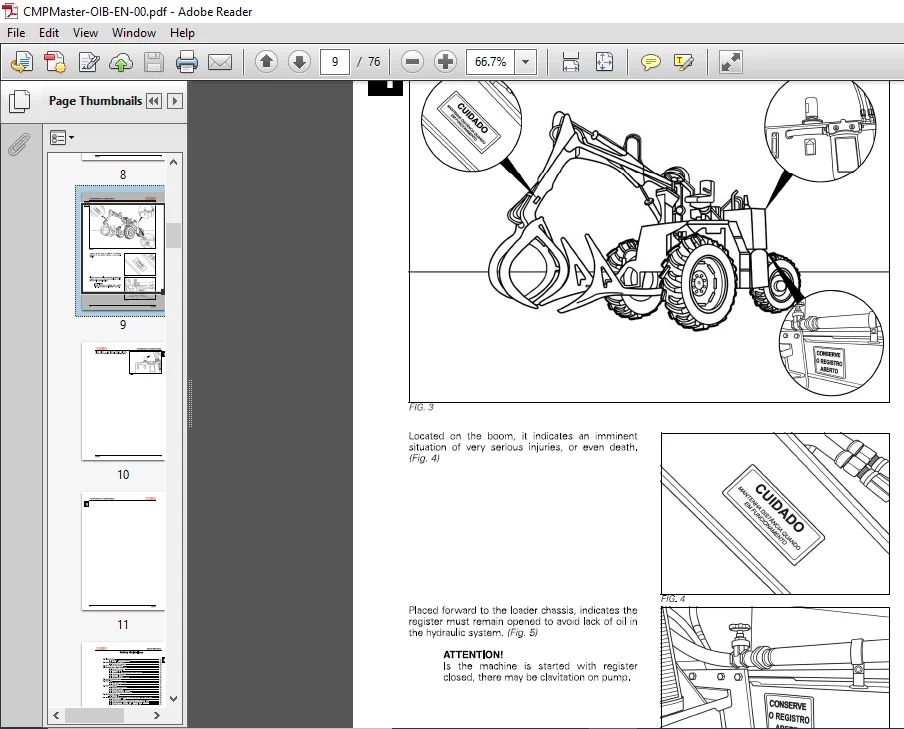Select the page 10 thumbnail
The width and height of the screenshot is (904, 729).
point(123,401)
